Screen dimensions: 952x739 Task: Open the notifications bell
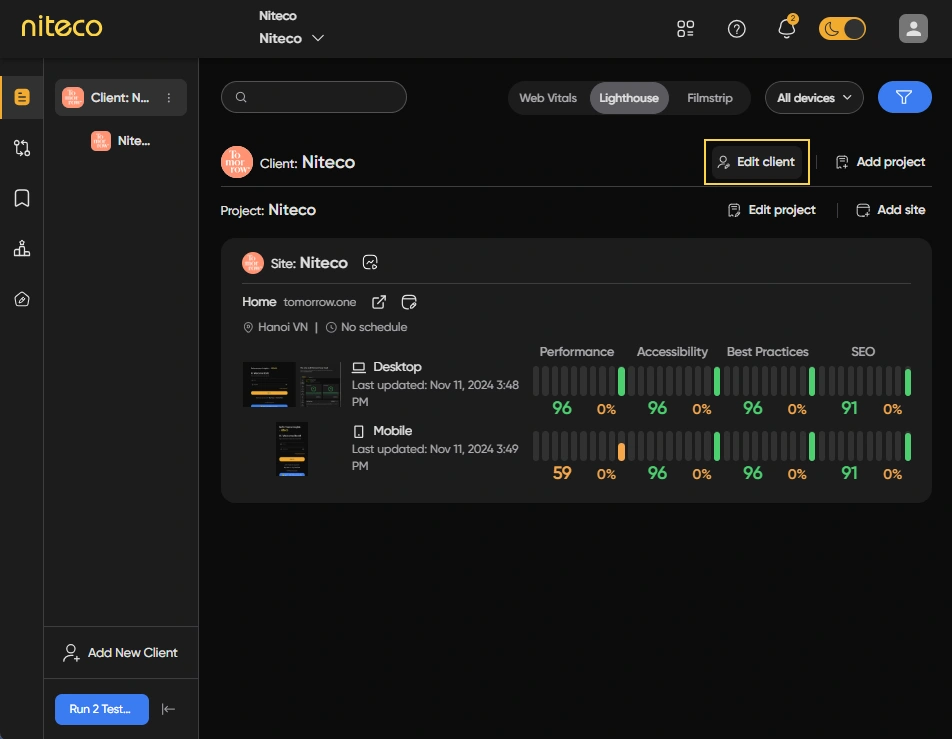787,29
